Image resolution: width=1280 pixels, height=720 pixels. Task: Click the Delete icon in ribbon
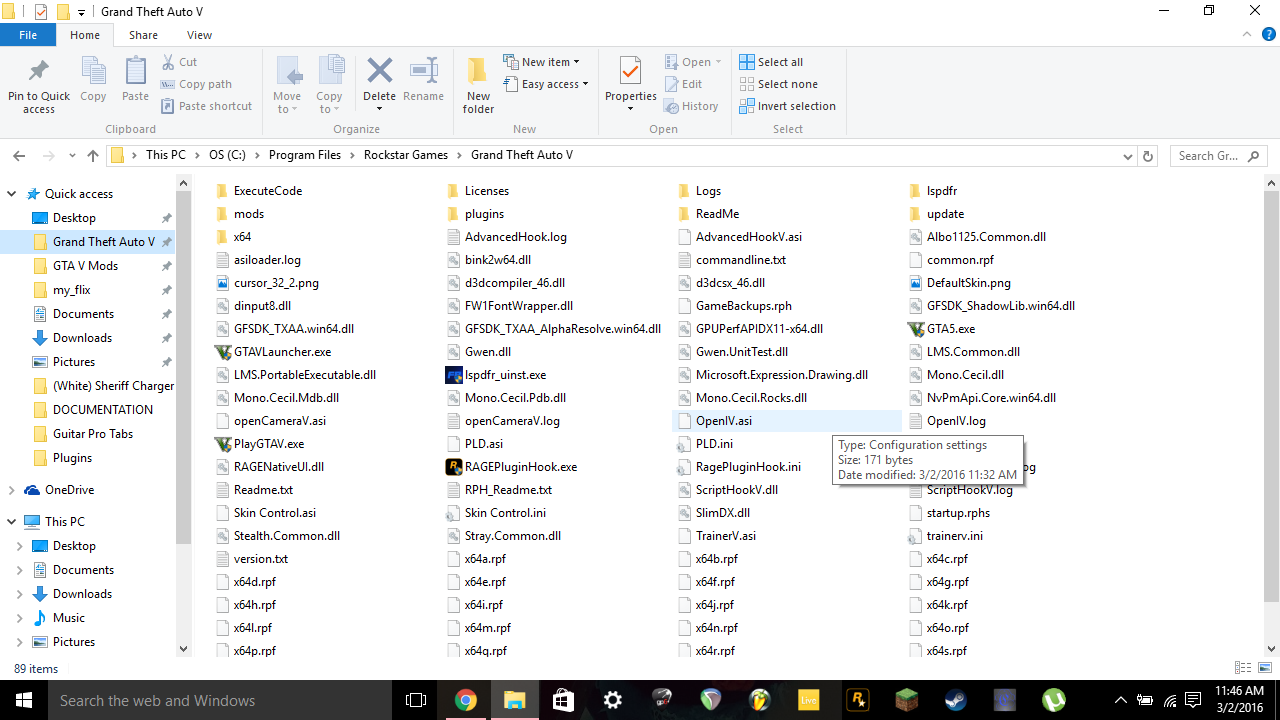[x=379, y=73]
